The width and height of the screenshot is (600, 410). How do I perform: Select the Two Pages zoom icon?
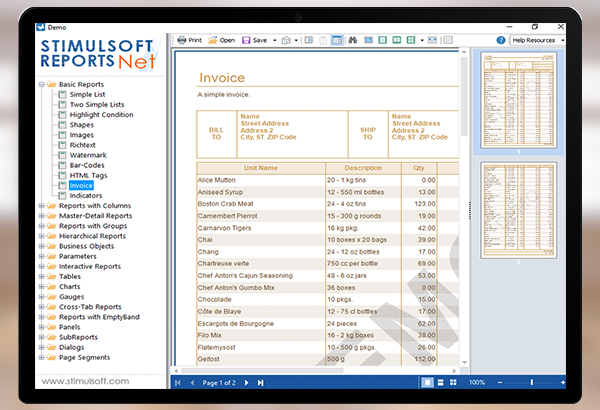[x=397, y=40]
